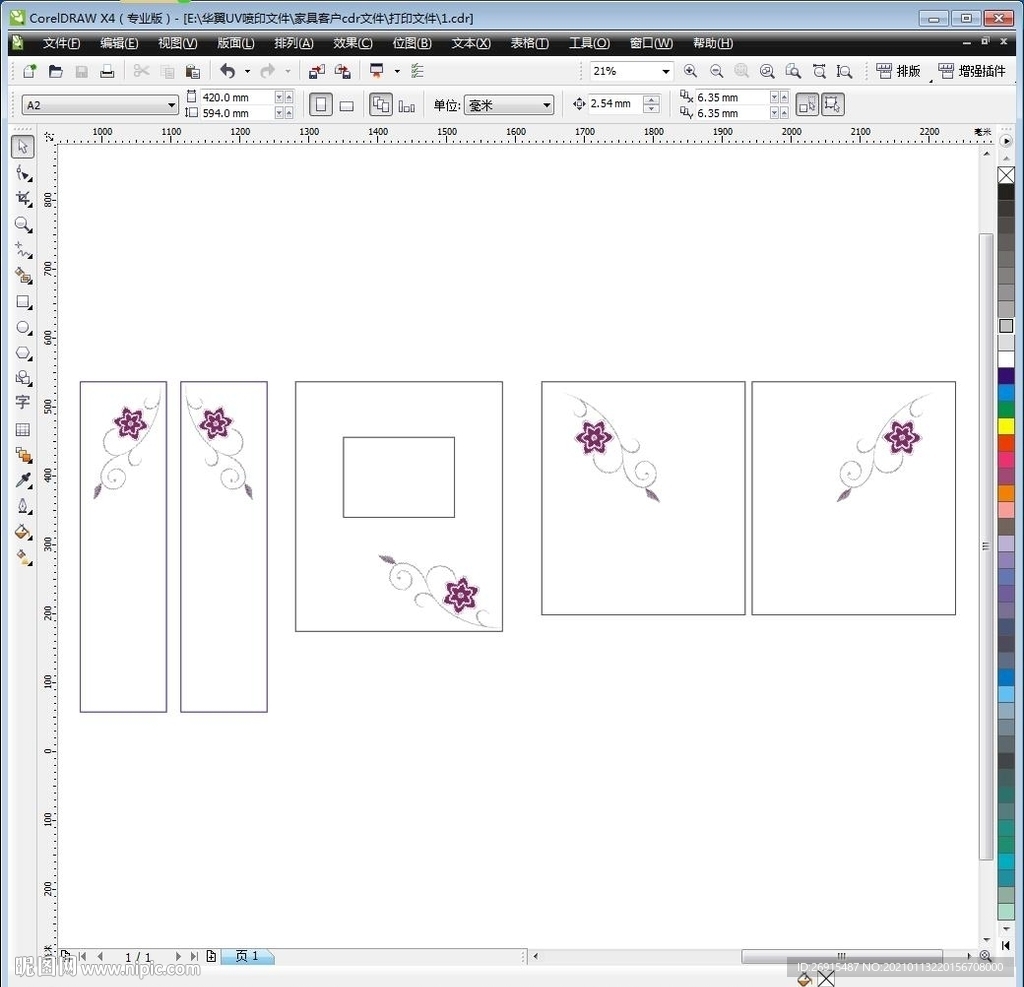Create a new document
The height and width of the screenshot is (987, 1024).
tap(29, 71)
